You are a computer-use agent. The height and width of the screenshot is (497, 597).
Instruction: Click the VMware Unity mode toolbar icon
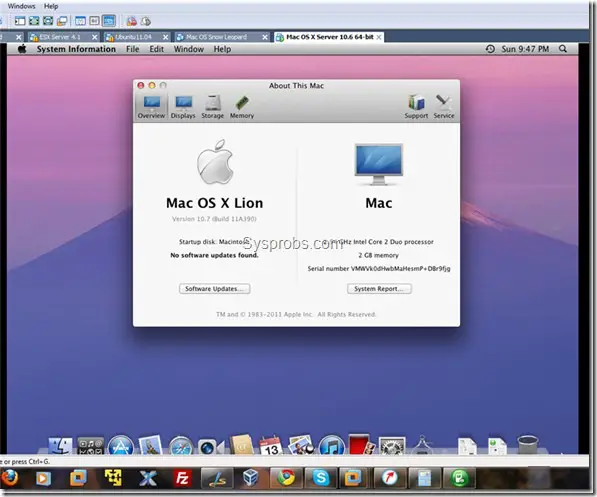48,21
